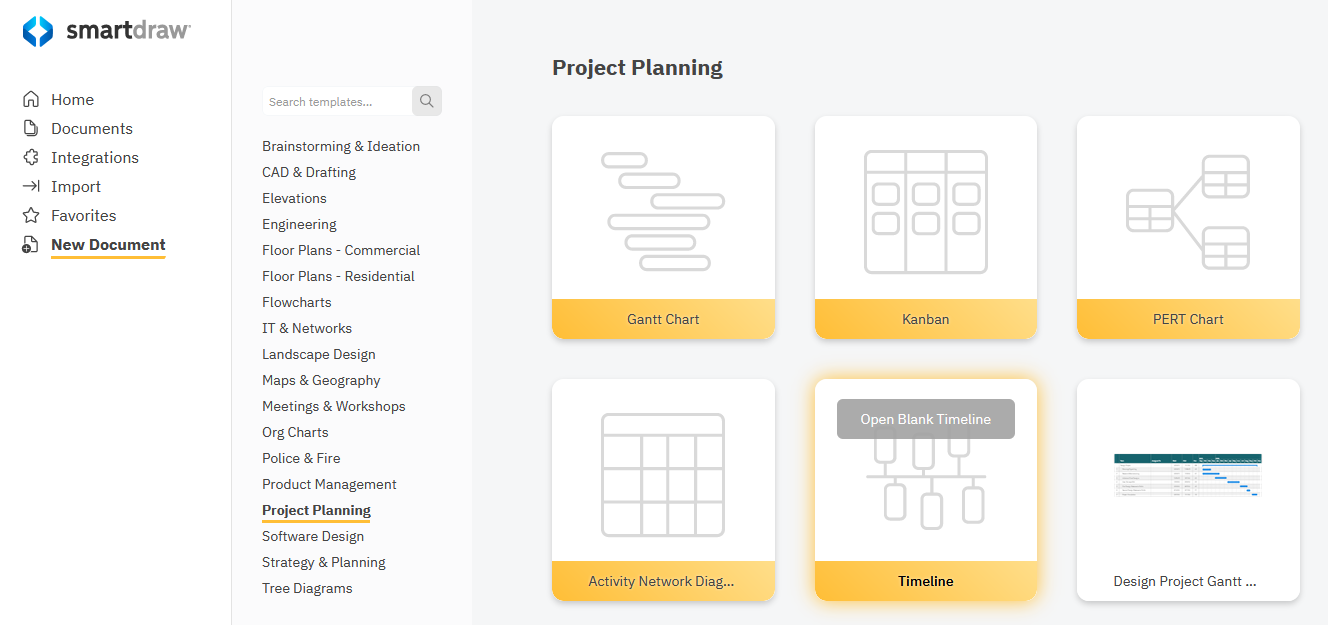Click Open Blank Timeline

tap(925, 418)
